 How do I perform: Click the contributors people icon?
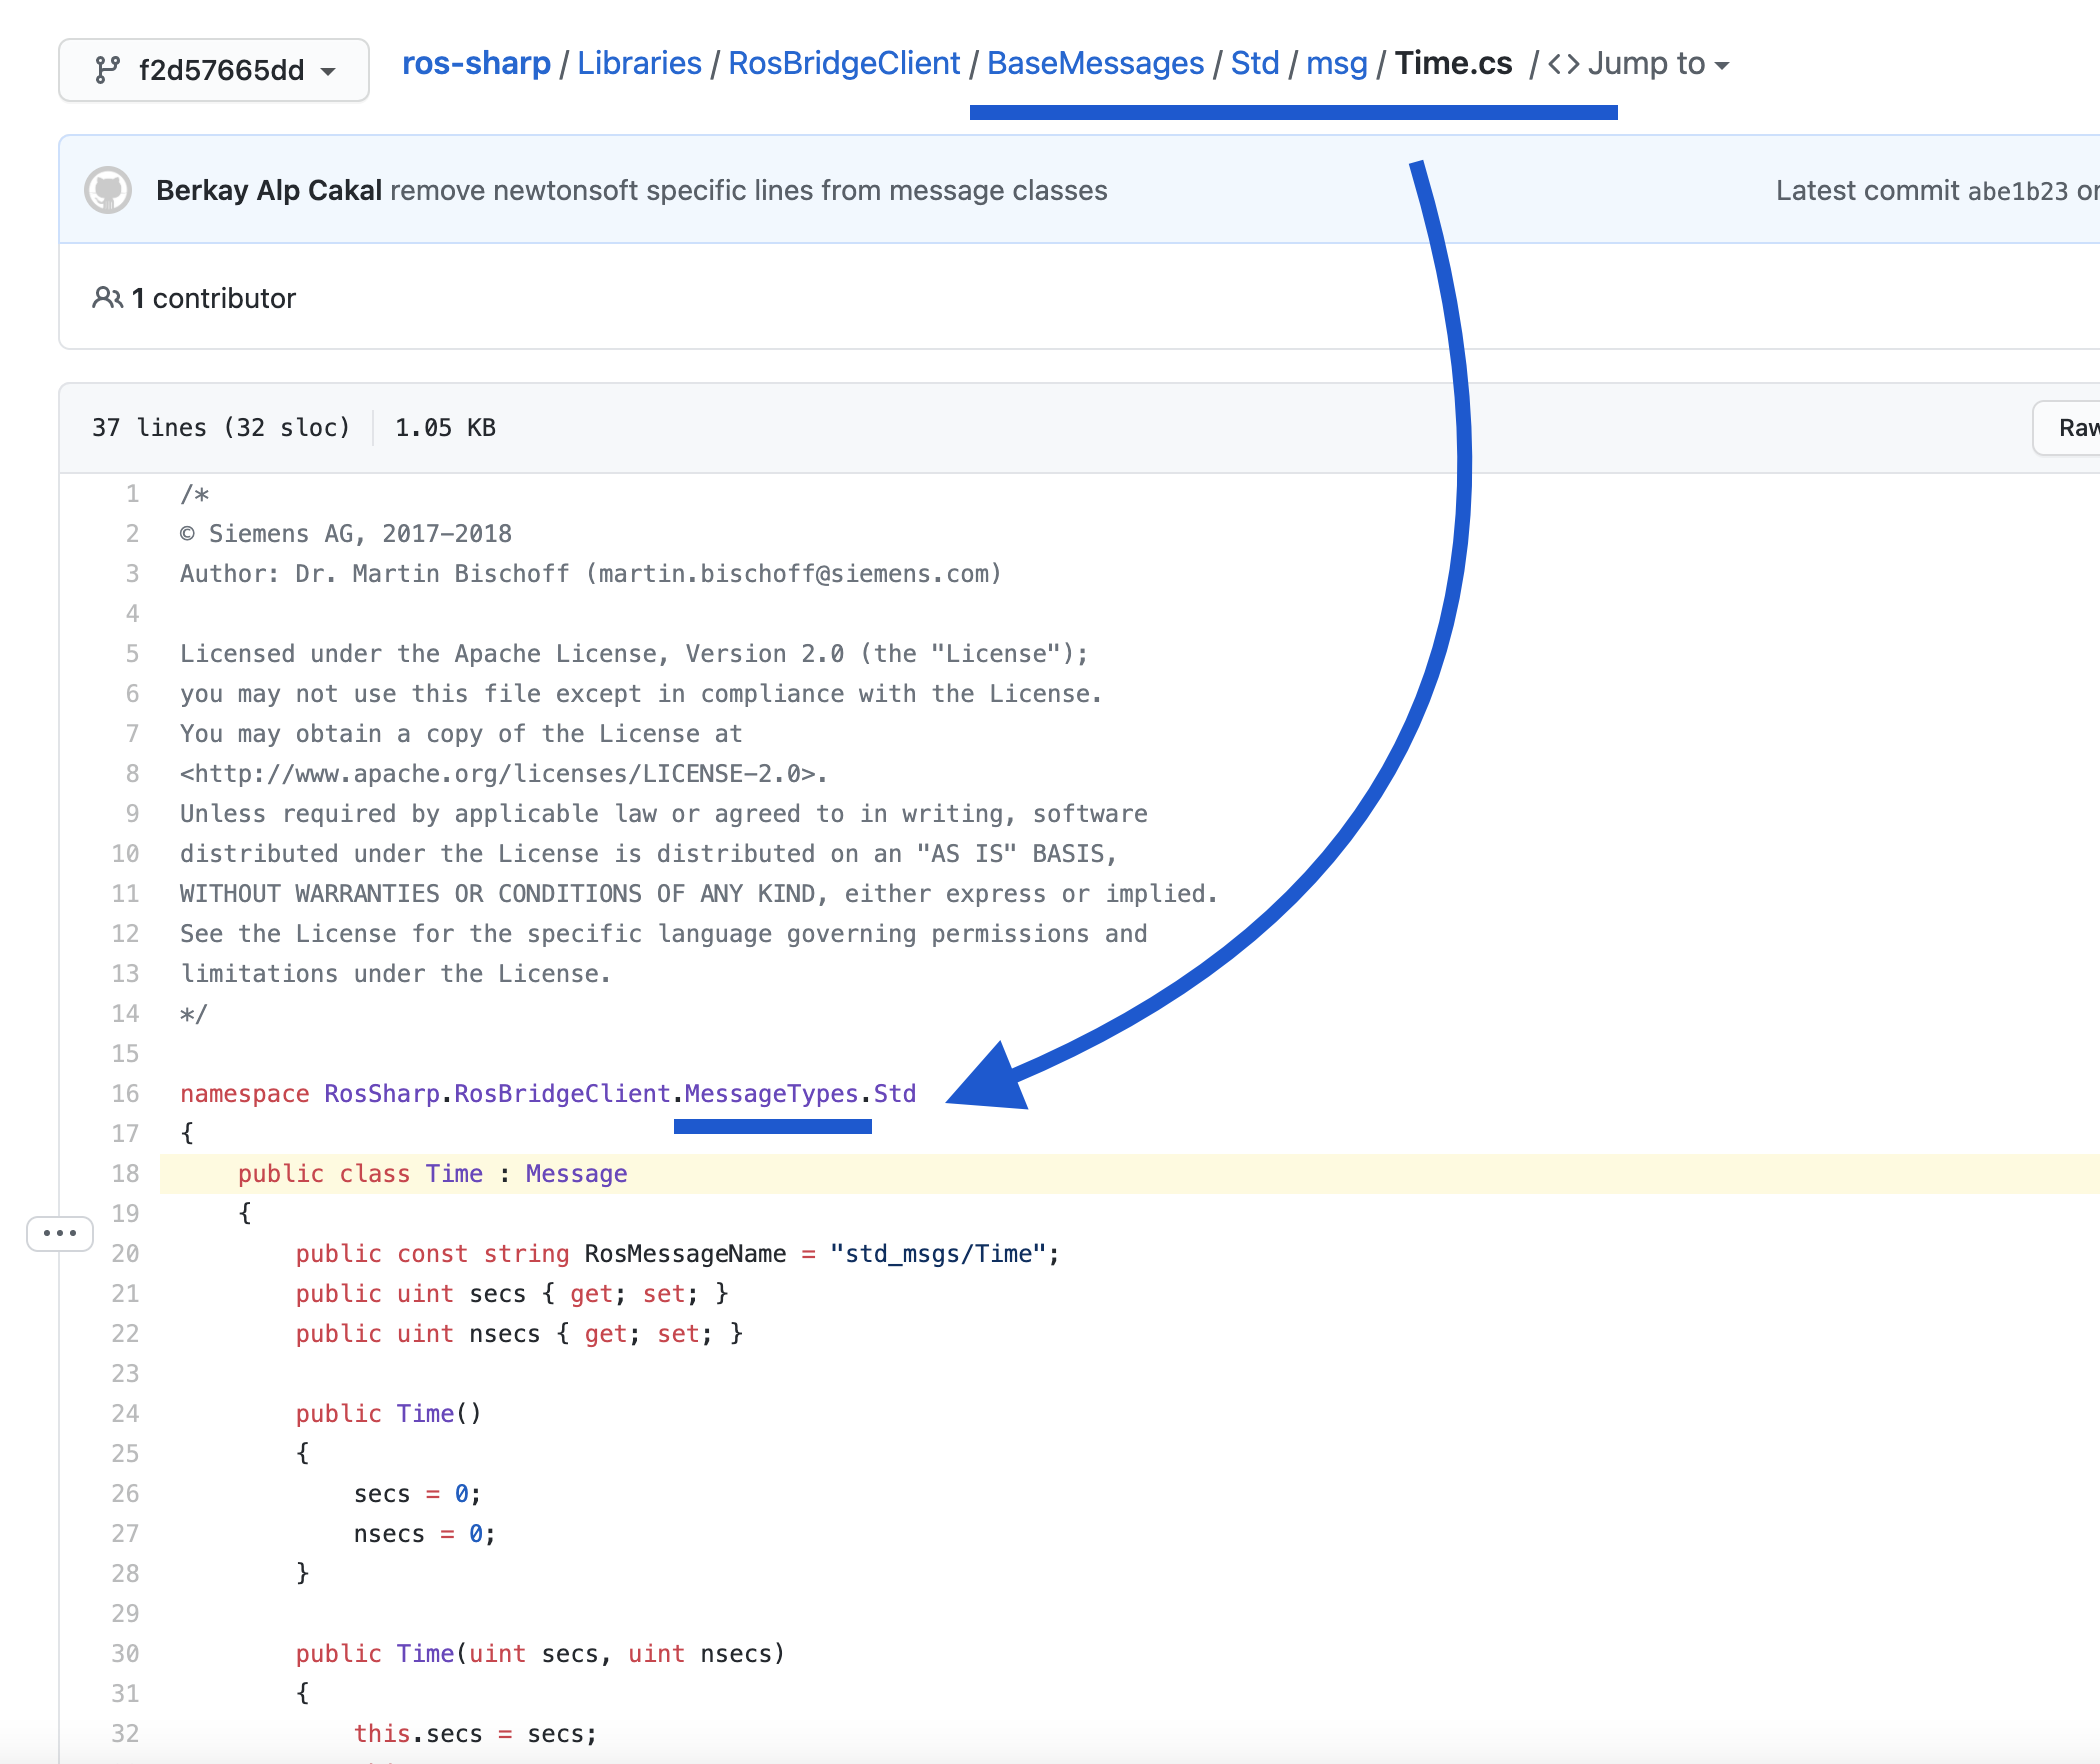click(107, 298)
